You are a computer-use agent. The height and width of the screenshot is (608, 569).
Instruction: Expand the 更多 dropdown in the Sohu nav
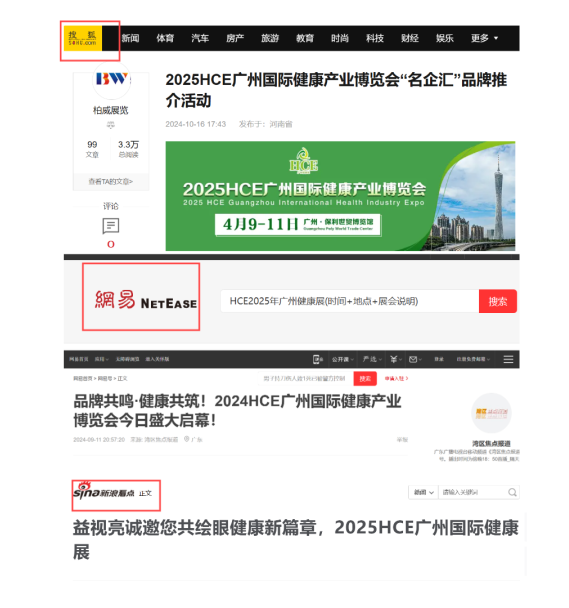pos(484,38)
